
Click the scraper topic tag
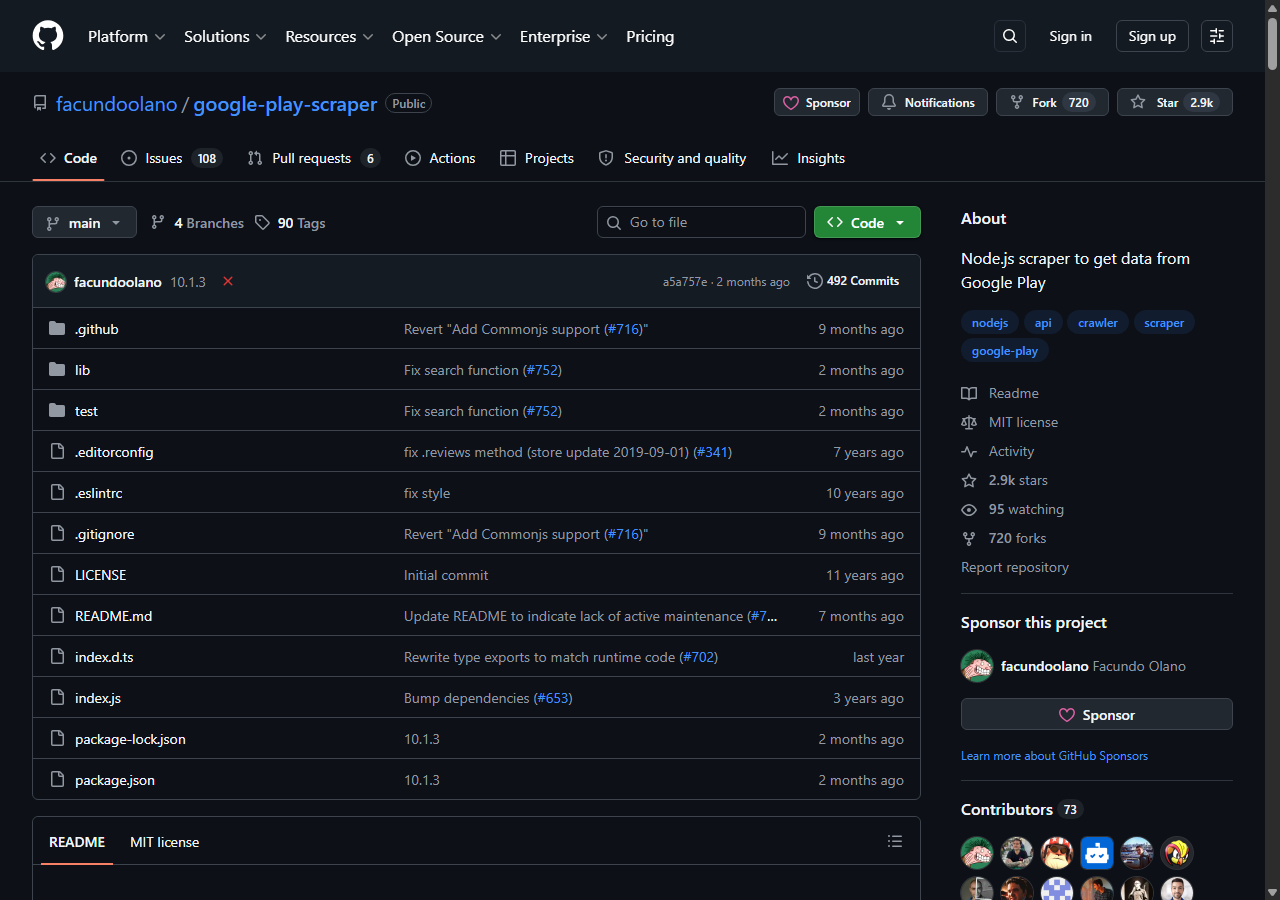click(x=1164, y=323)
